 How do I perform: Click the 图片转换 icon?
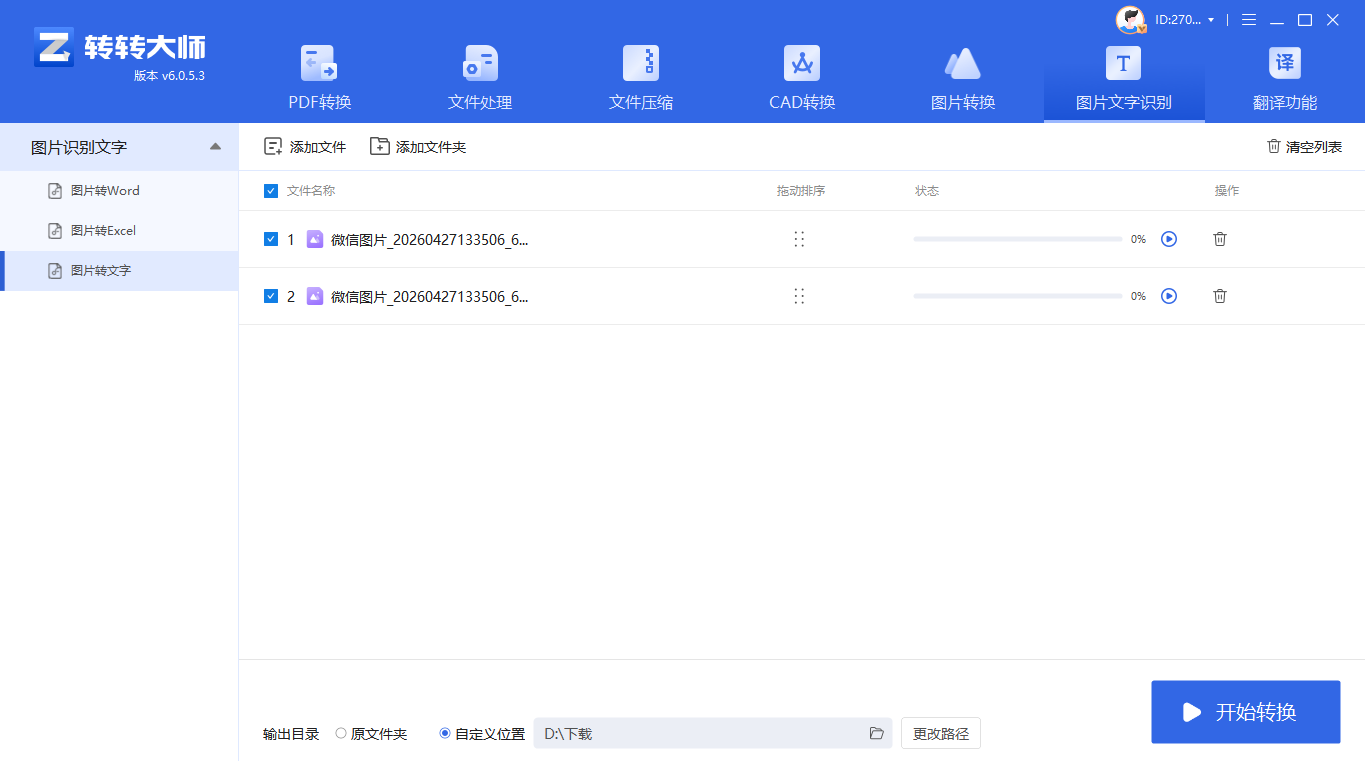963,63
